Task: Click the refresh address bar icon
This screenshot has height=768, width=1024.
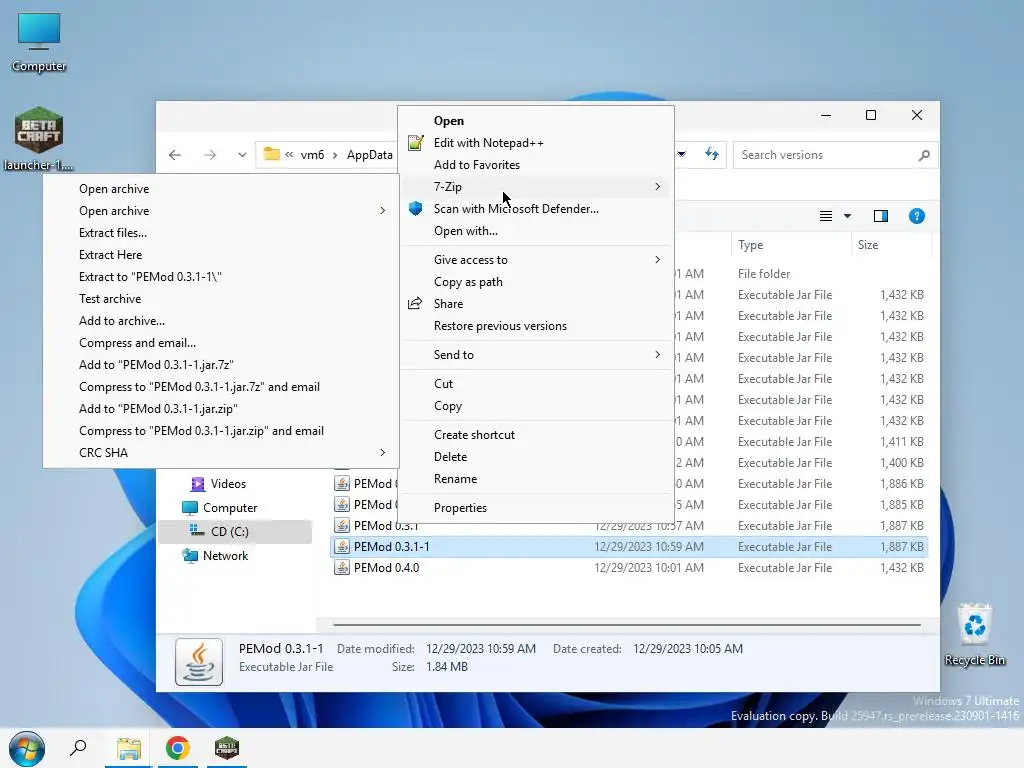Action: (x=712, y=154)
